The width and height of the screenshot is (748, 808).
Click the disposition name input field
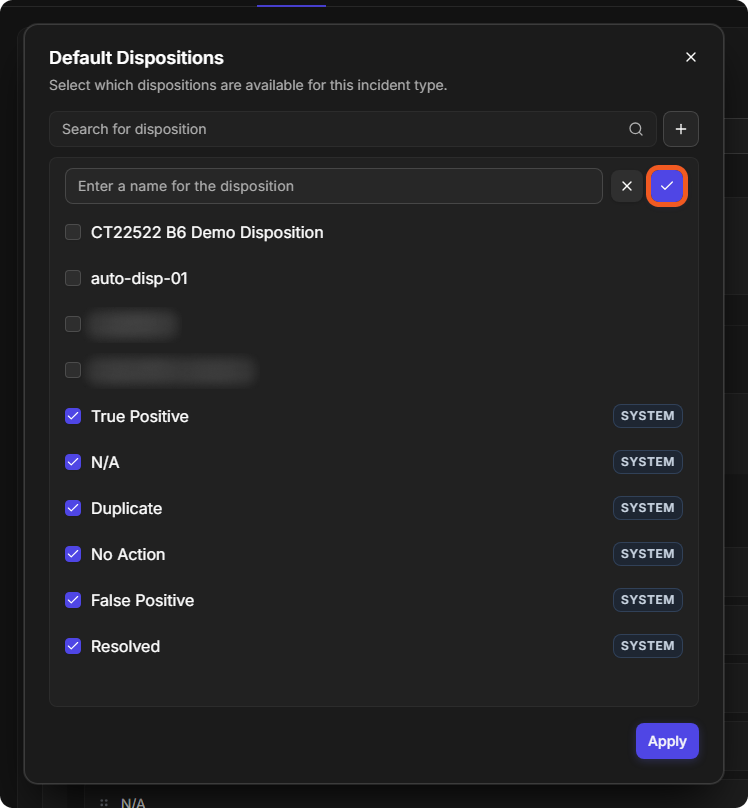click(334, 186)
